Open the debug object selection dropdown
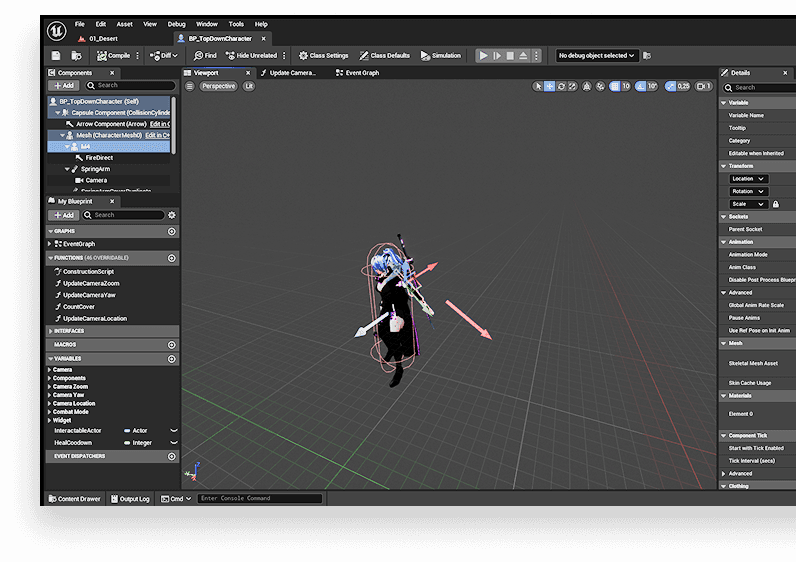 (x=597, y=56)
